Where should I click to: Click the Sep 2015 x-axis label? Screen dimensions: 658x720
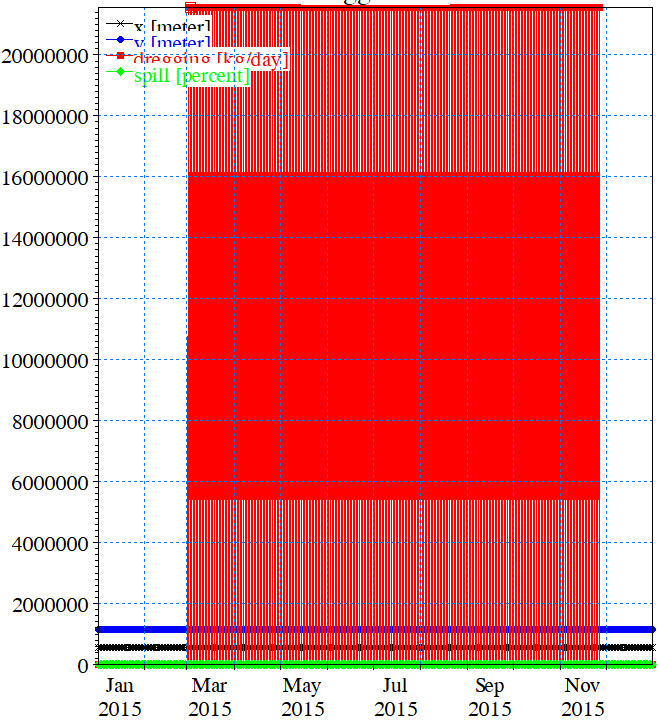coord(489,697)
